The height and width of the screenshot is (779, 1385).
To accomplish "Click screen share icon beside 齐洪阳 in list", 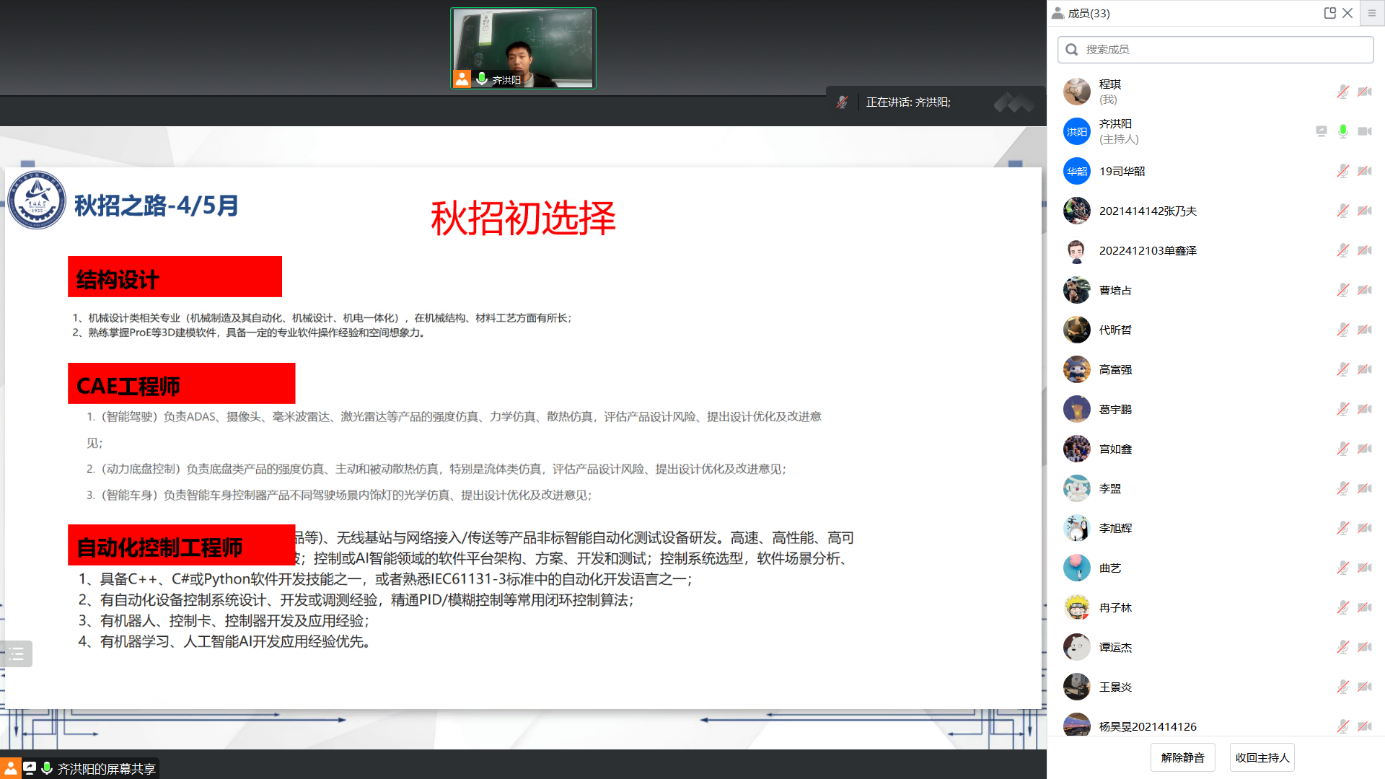I will 1321,131.
